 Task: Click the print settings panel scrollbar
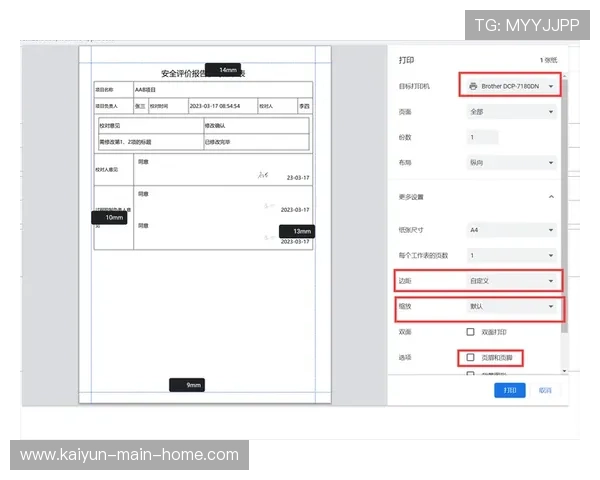565,200
